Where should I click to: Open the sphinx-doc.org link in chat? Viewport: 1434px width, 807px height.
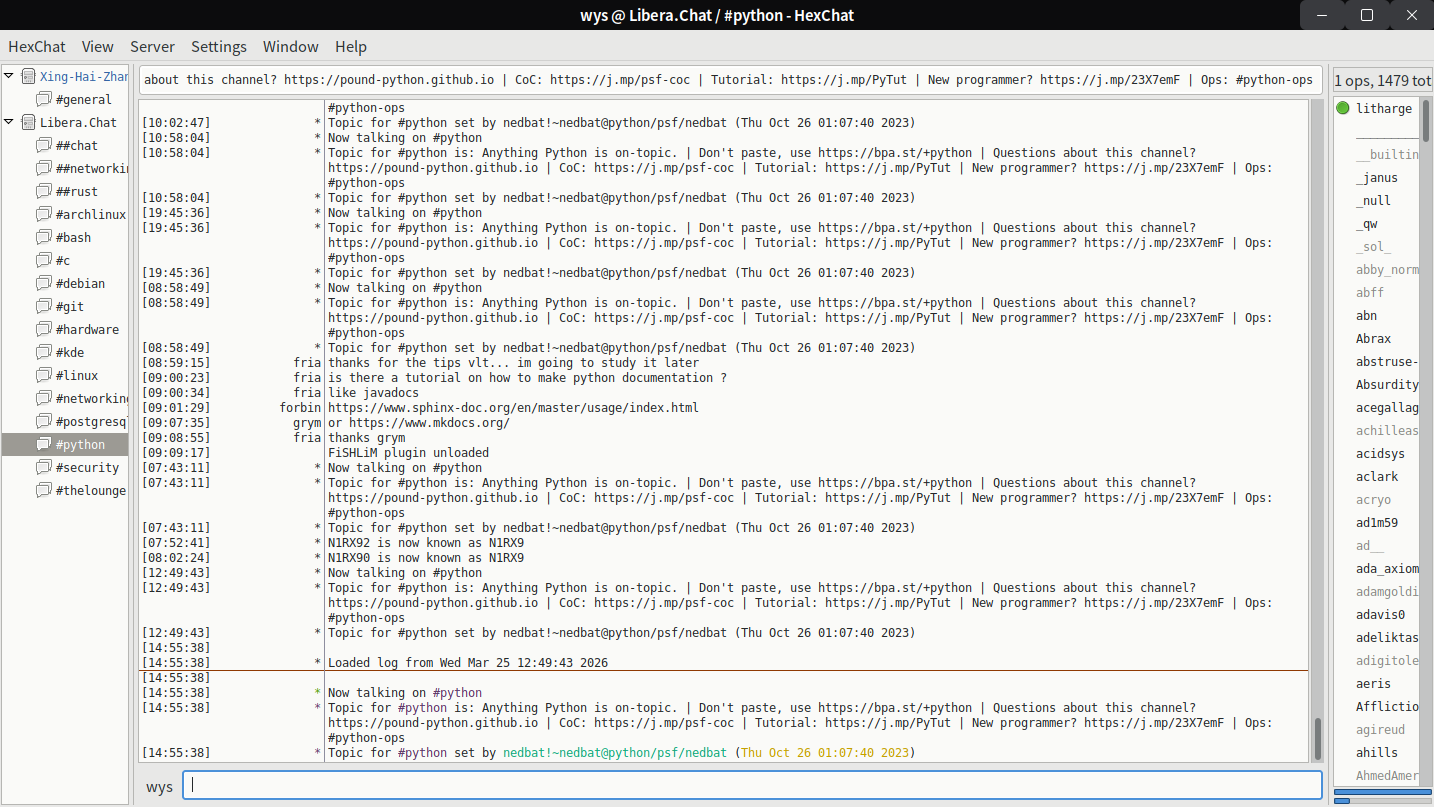512,408
